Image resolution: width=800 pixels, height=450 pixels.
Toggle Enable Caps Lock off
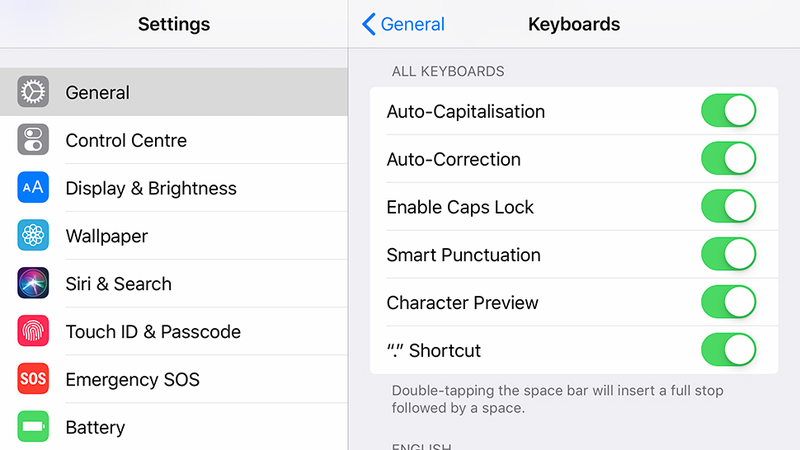tap(729, 207)
